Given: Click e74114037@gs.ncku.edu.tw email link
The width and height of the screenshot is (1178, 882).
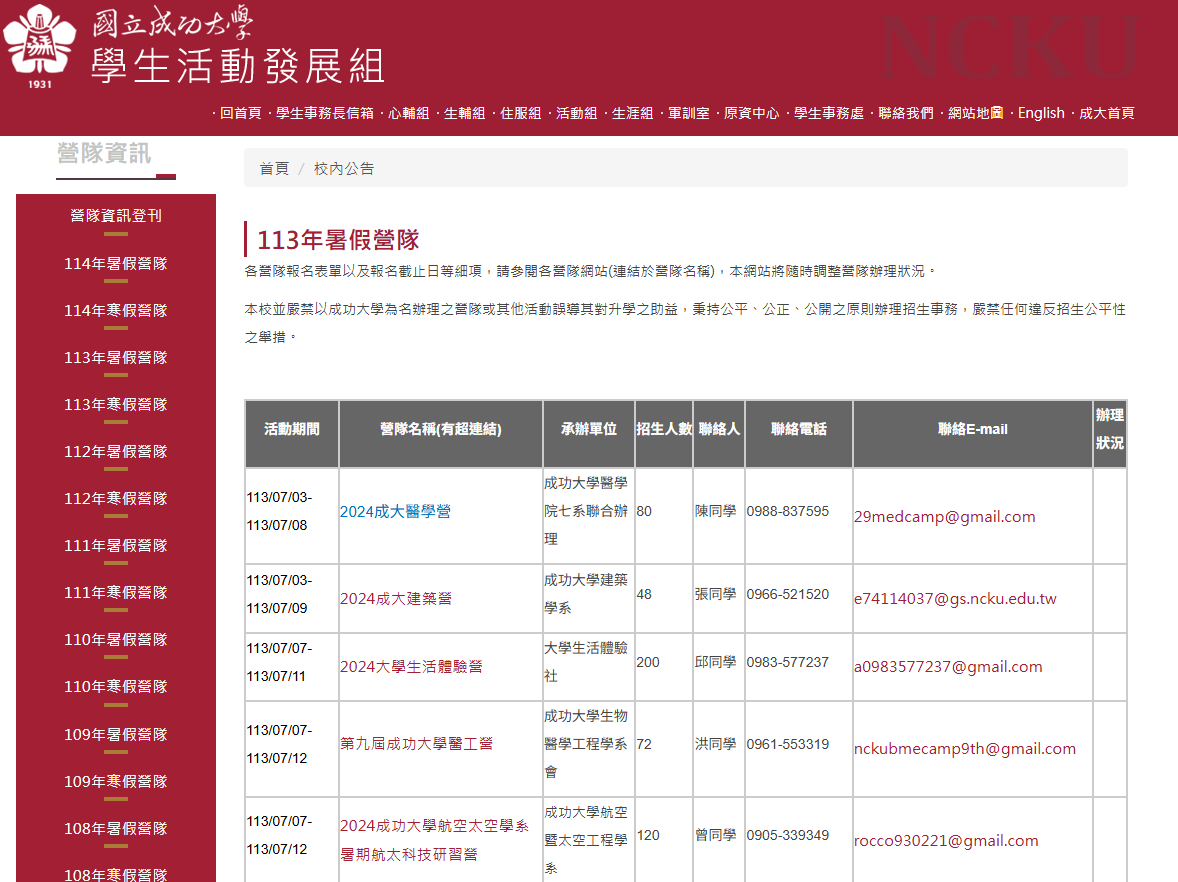Looking at the screenshot, I should point(955,598).
